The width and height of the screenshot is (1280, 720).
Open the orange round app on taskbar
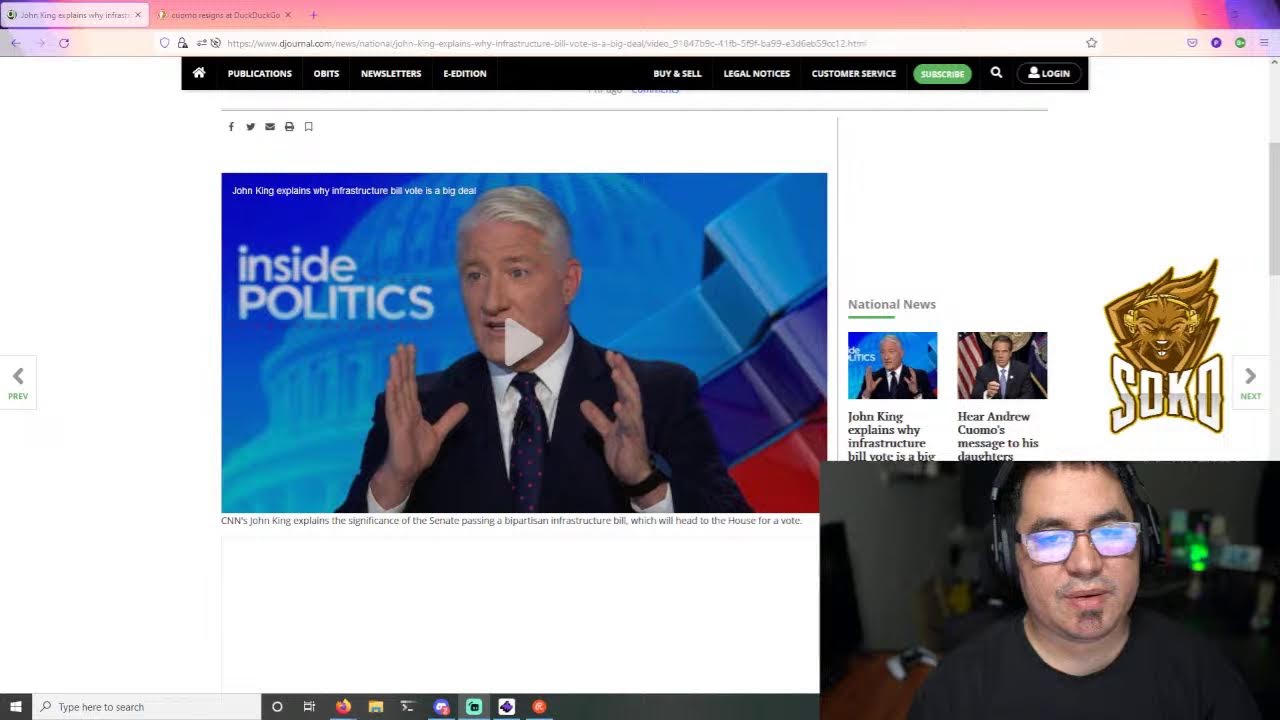pos(539,707)
